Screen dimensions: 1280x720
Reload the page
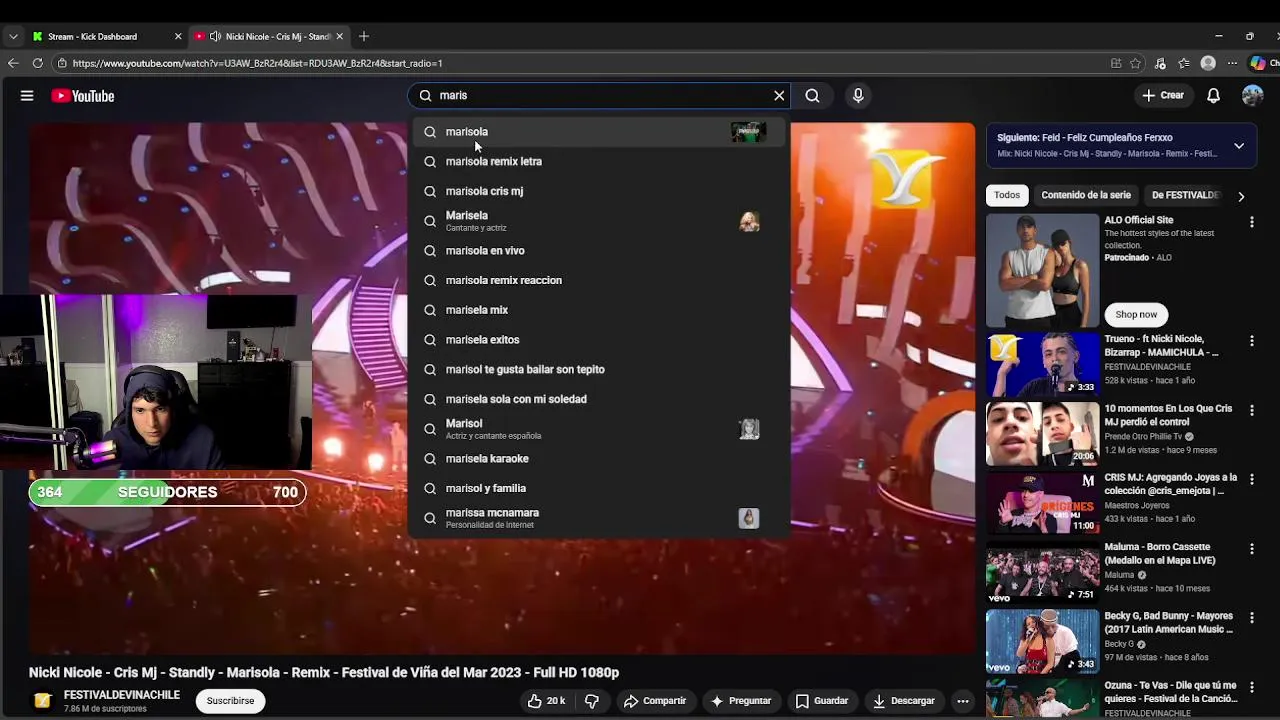tap(37, 63)
